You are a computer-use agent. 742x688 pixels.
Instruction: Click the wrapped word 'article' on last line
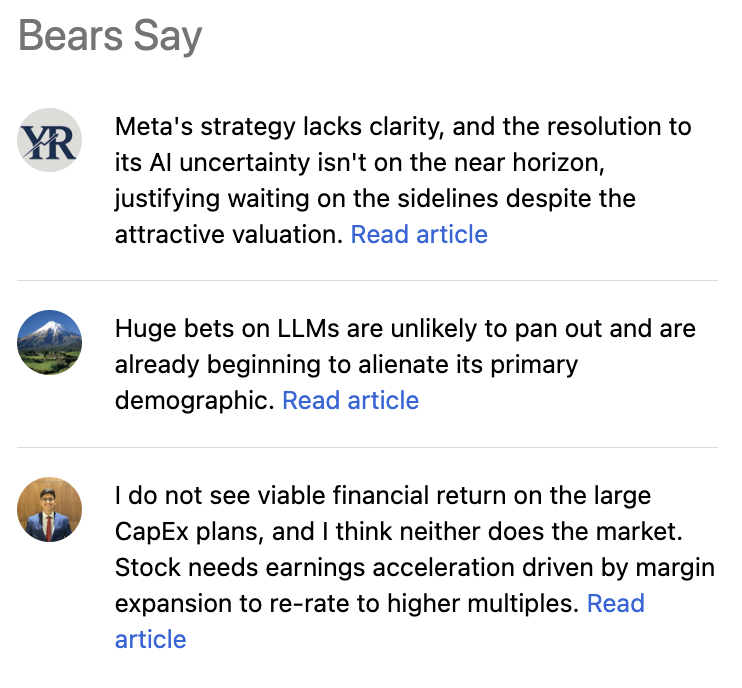pyautogui.click(x=150, y=639)
